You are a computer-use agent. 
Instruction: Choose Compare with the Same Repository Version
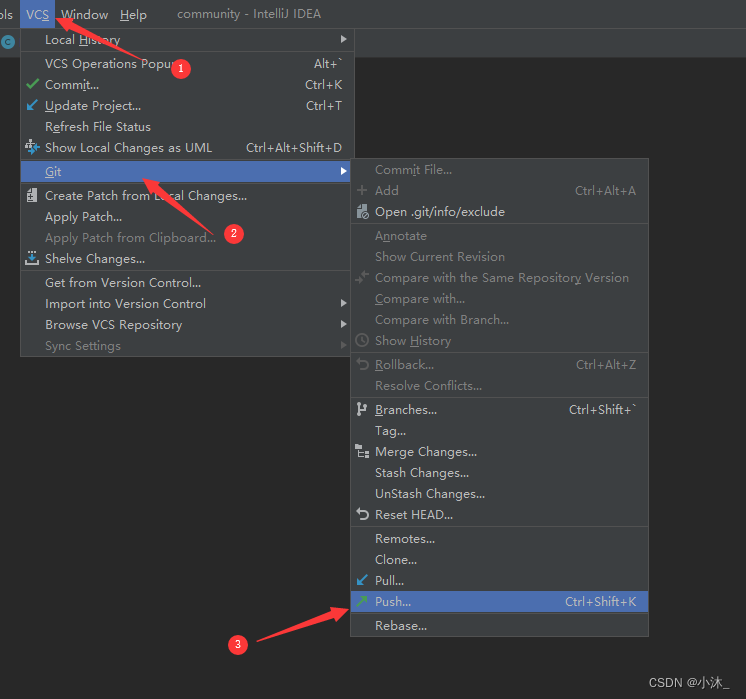499,278
